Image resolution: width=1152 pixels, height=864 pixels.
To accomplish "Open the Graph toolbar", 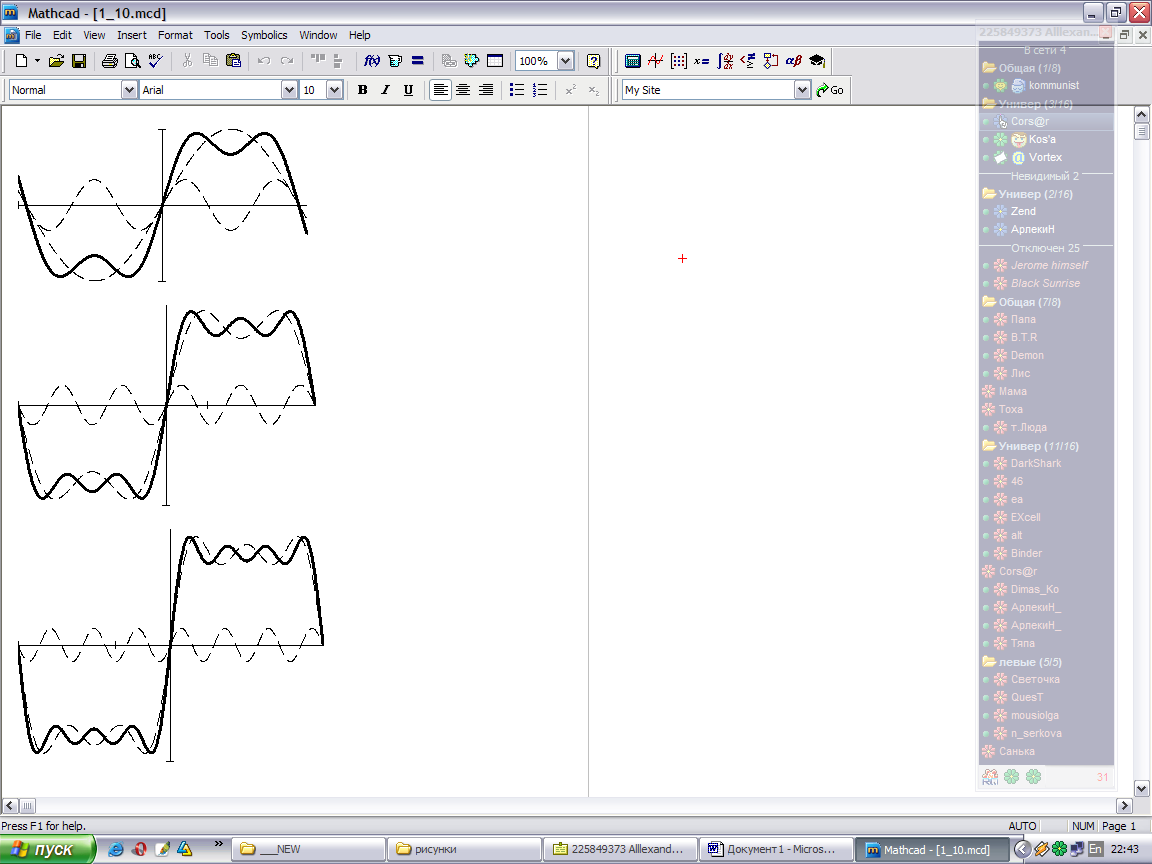I will [x=655, y=61].
